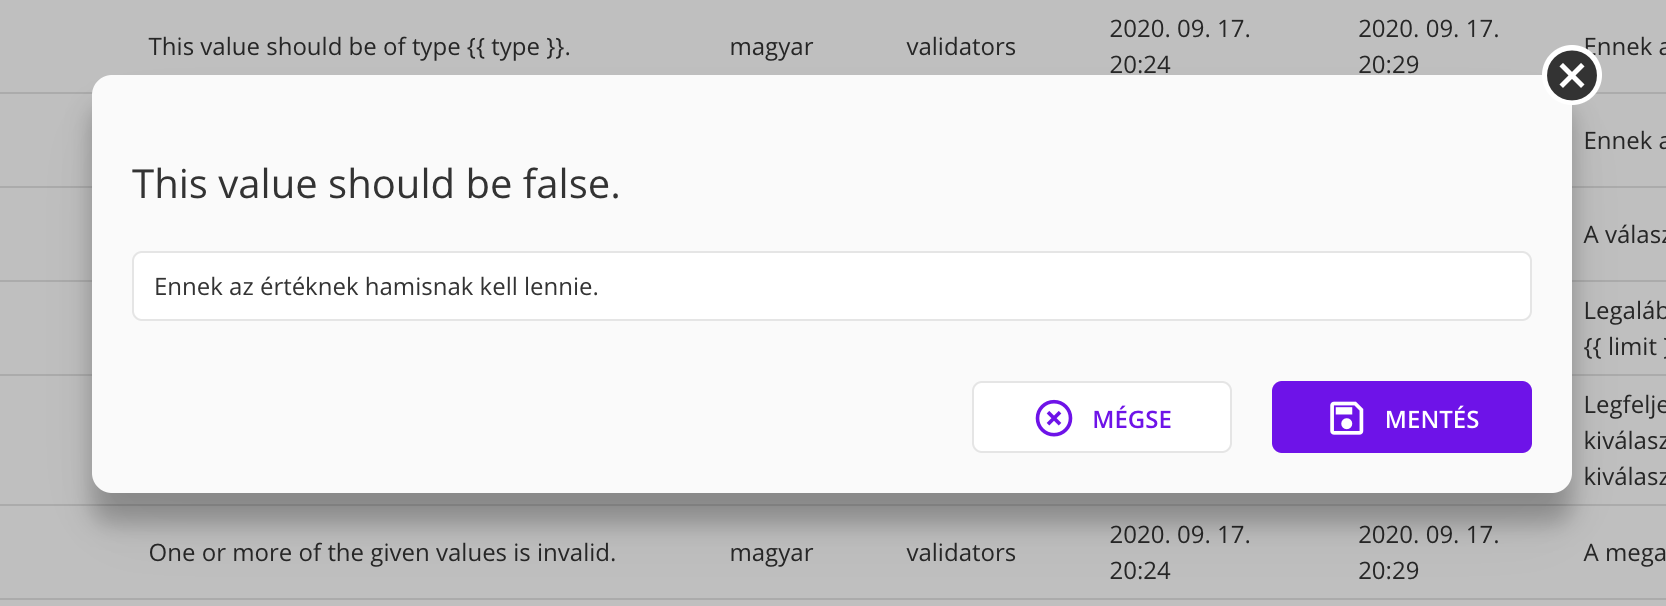Select row 'One or more of the given values'

point(382,553)
